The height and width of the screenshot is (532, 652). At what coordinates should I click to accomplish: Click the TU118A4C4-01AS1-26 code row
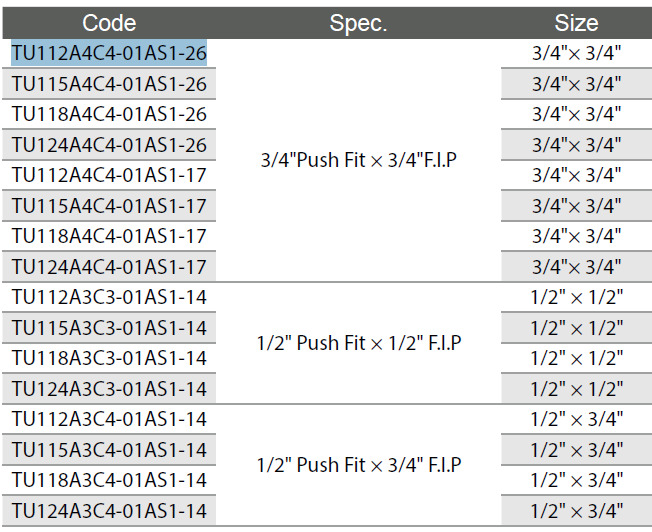(x=109, y=114)
